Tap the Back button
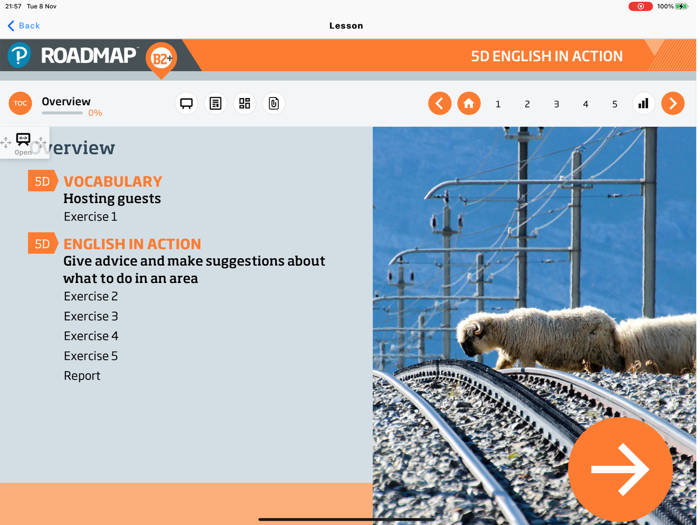 coord(24,26)
